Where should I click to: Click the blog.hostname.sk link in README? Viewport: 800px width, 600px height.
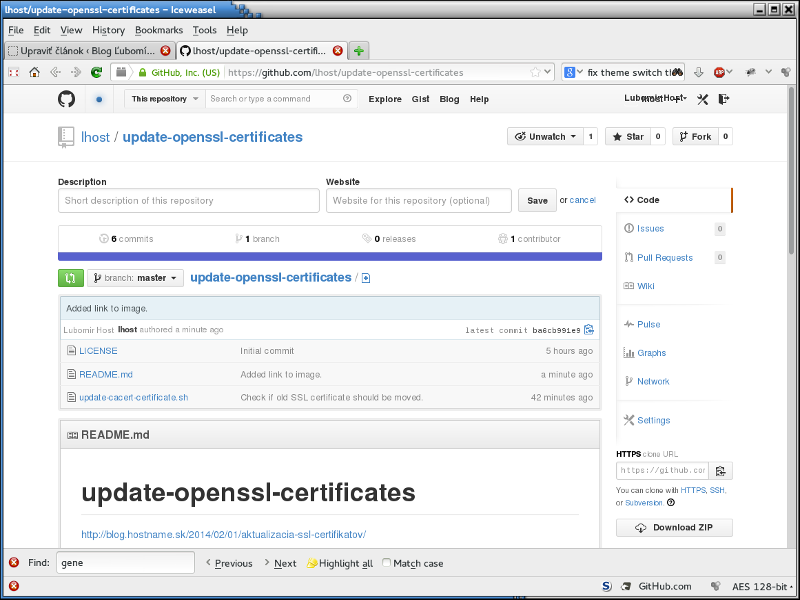coord(223,534)
